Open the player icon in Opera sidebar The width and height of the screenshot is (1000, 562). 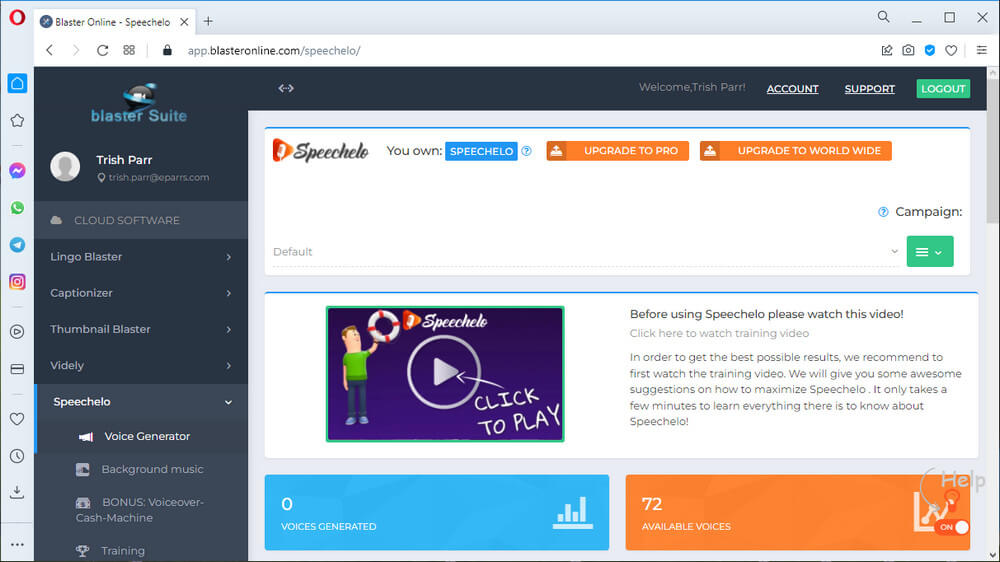17,332
